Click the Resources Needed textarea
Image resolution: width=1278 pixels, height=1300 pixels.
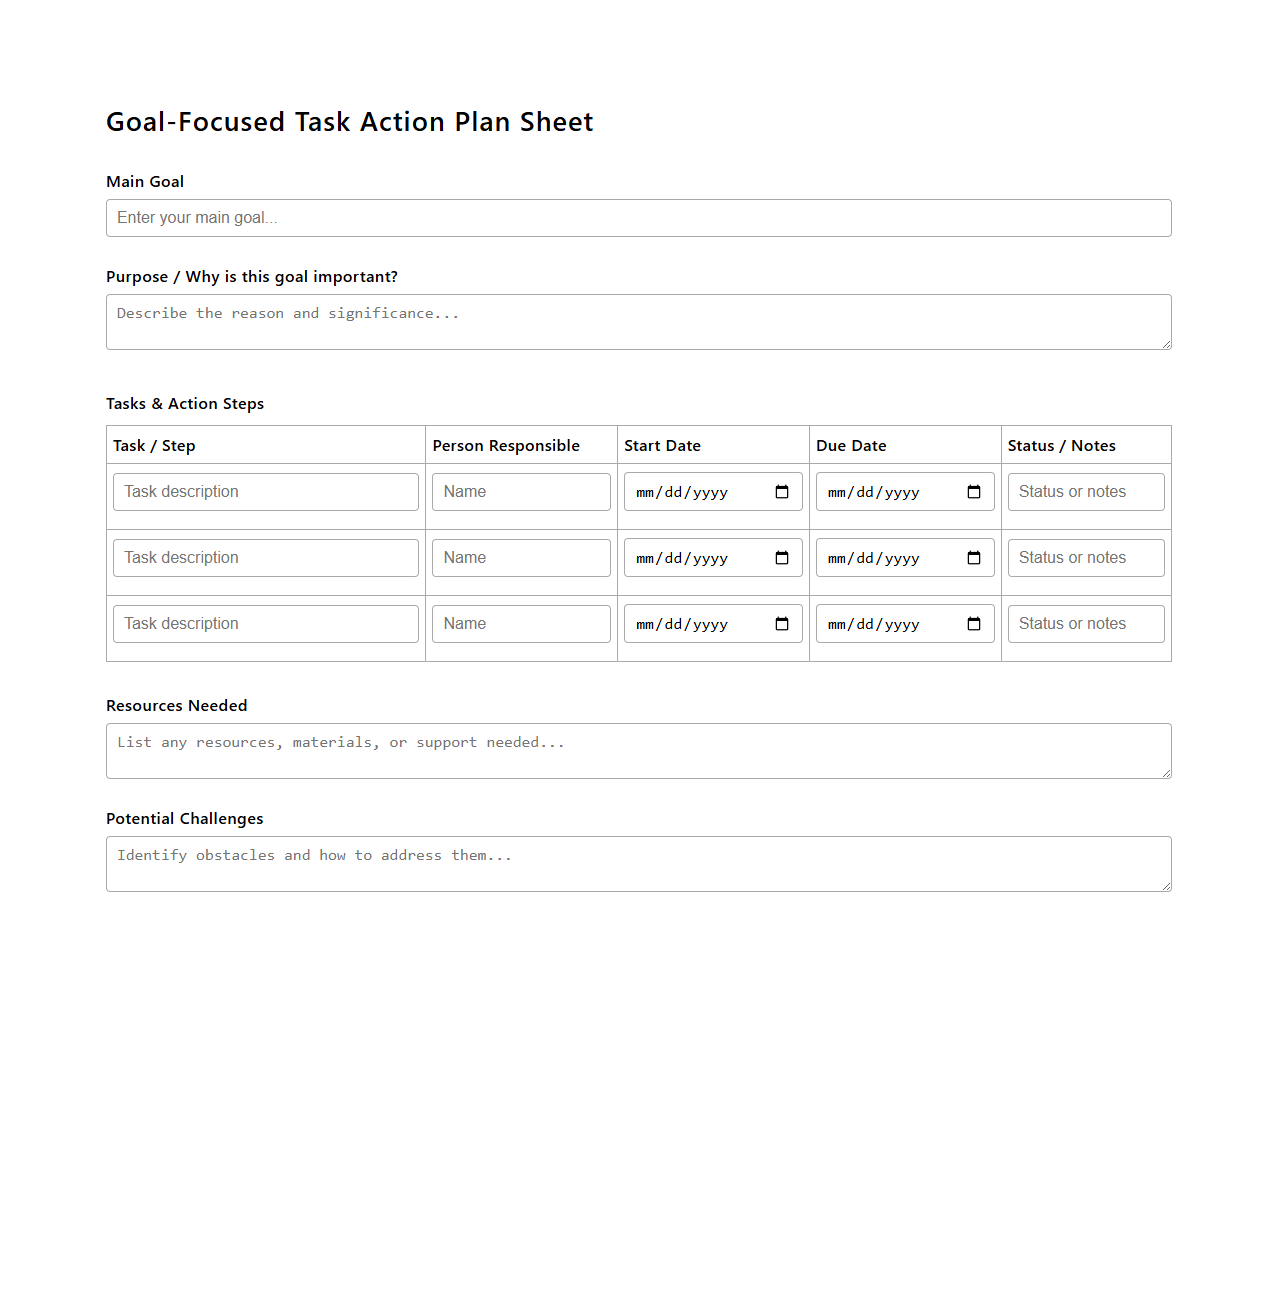[x=638, y=750]
